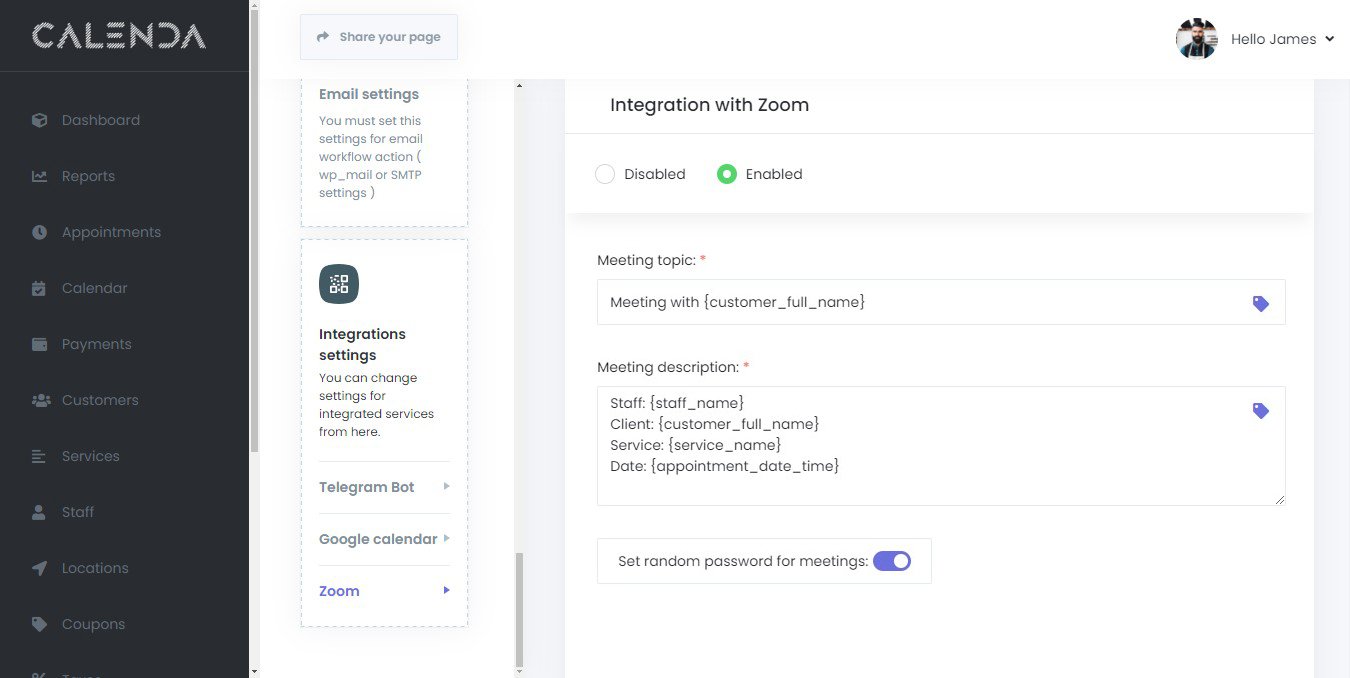Open the Email settings section
Viewport: 1350px width, 678px height.
coord(369,94)
